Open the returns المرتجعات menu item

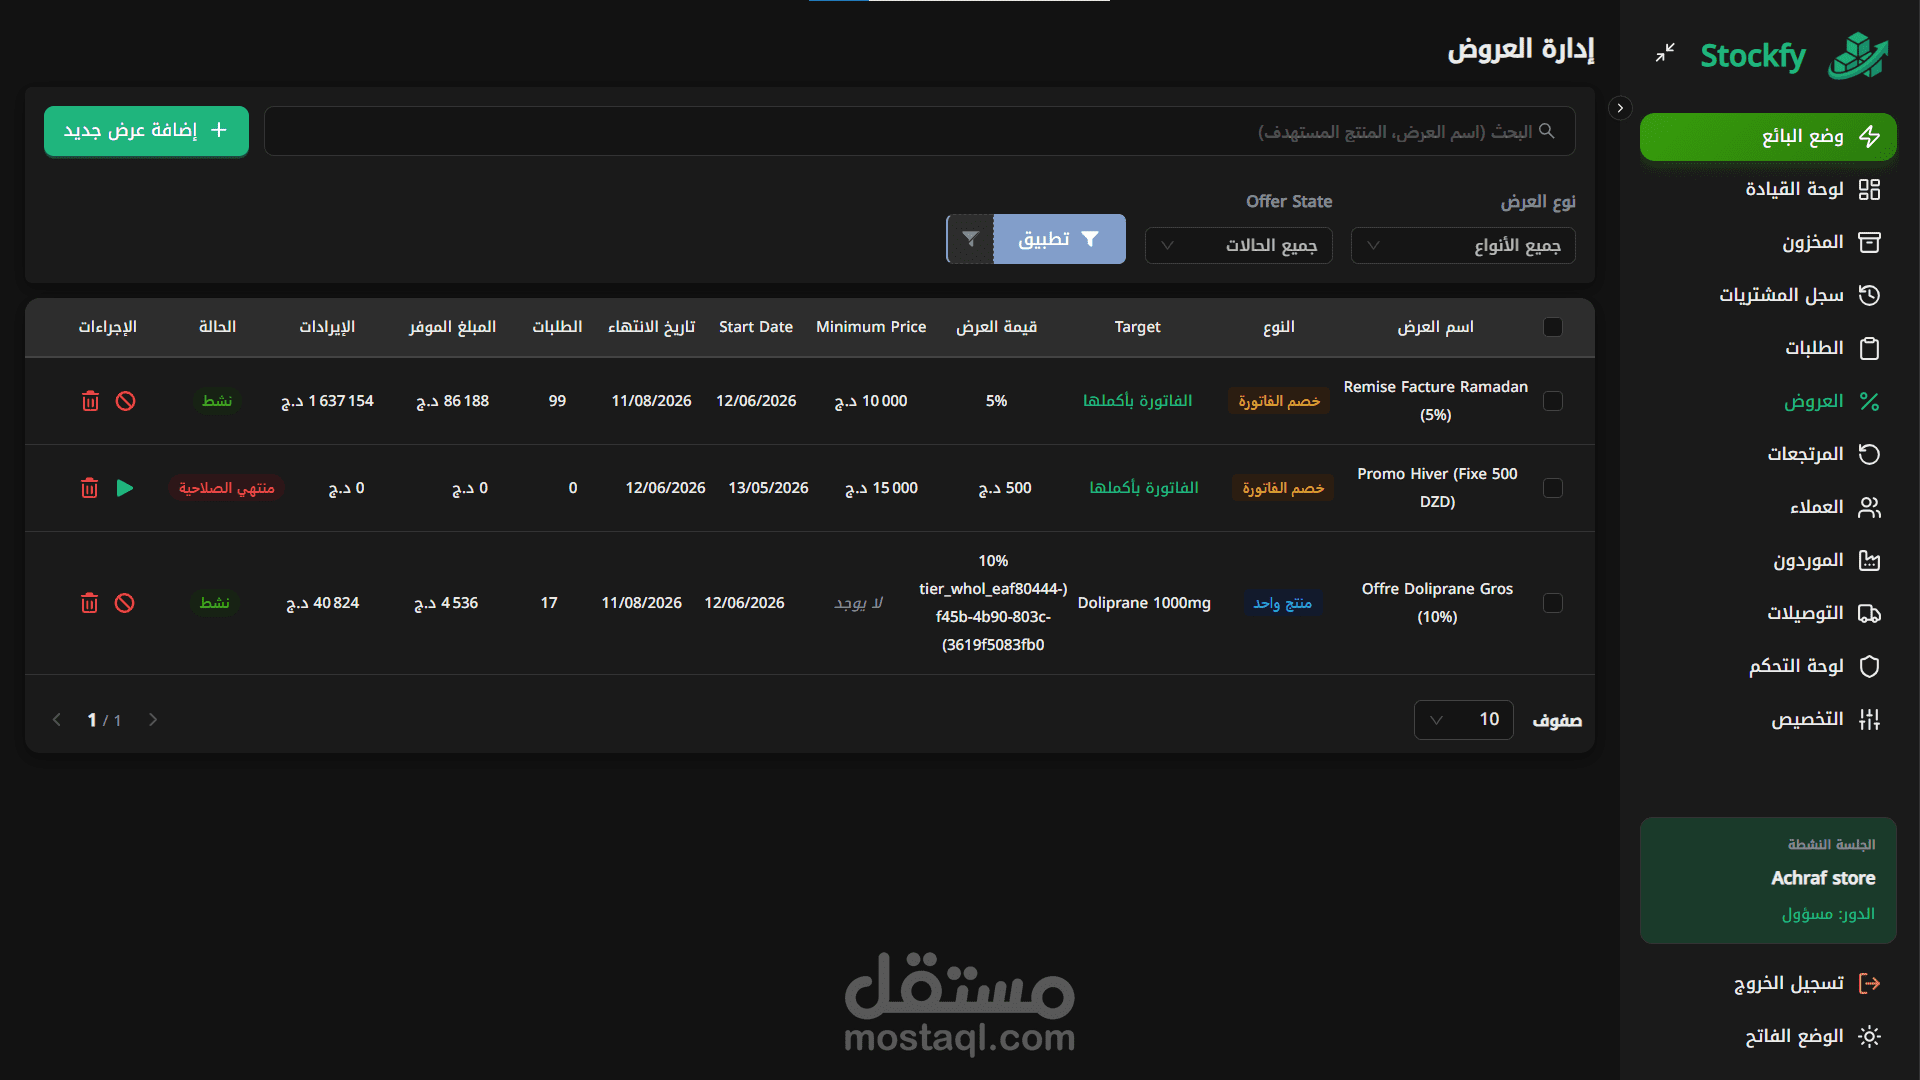pyautogui.click(x=1768, y=454)
